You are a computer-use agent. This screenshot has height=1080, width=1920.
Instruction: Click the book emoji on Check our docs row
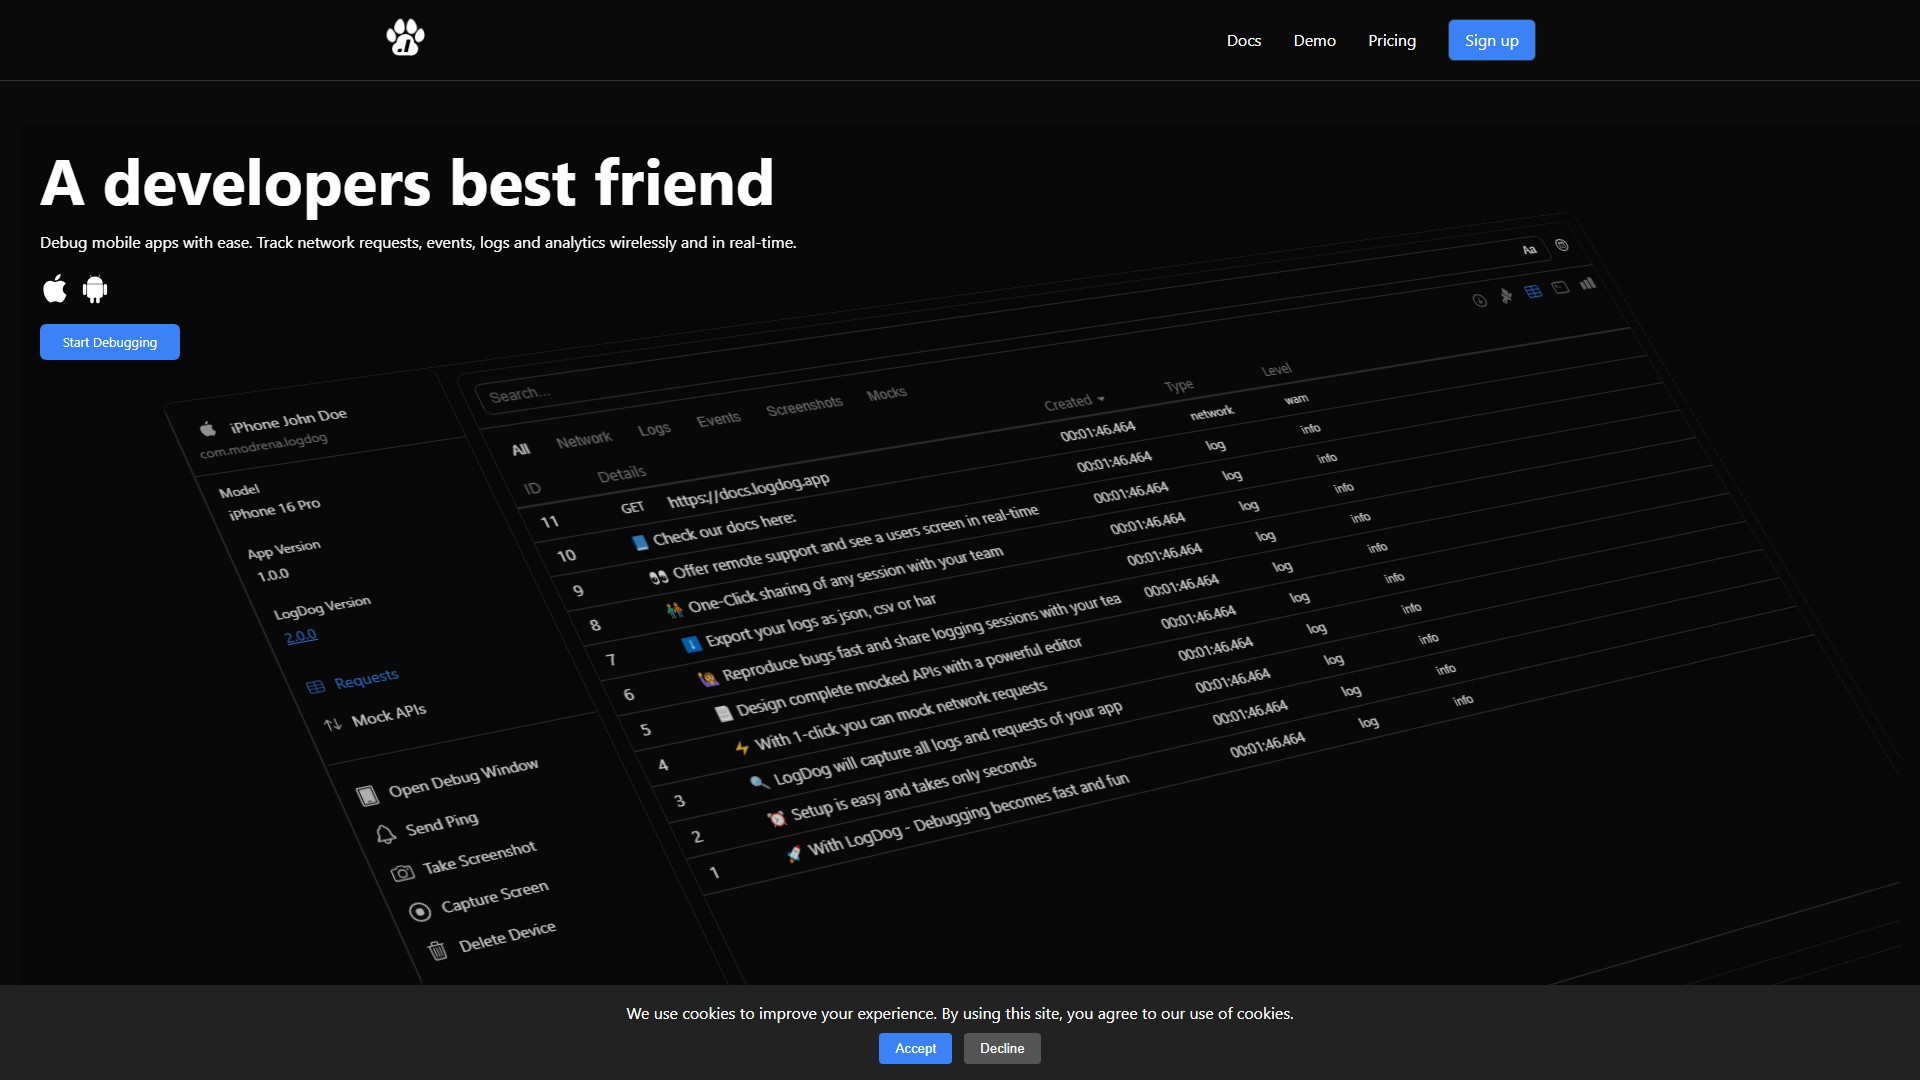point(640,543)
